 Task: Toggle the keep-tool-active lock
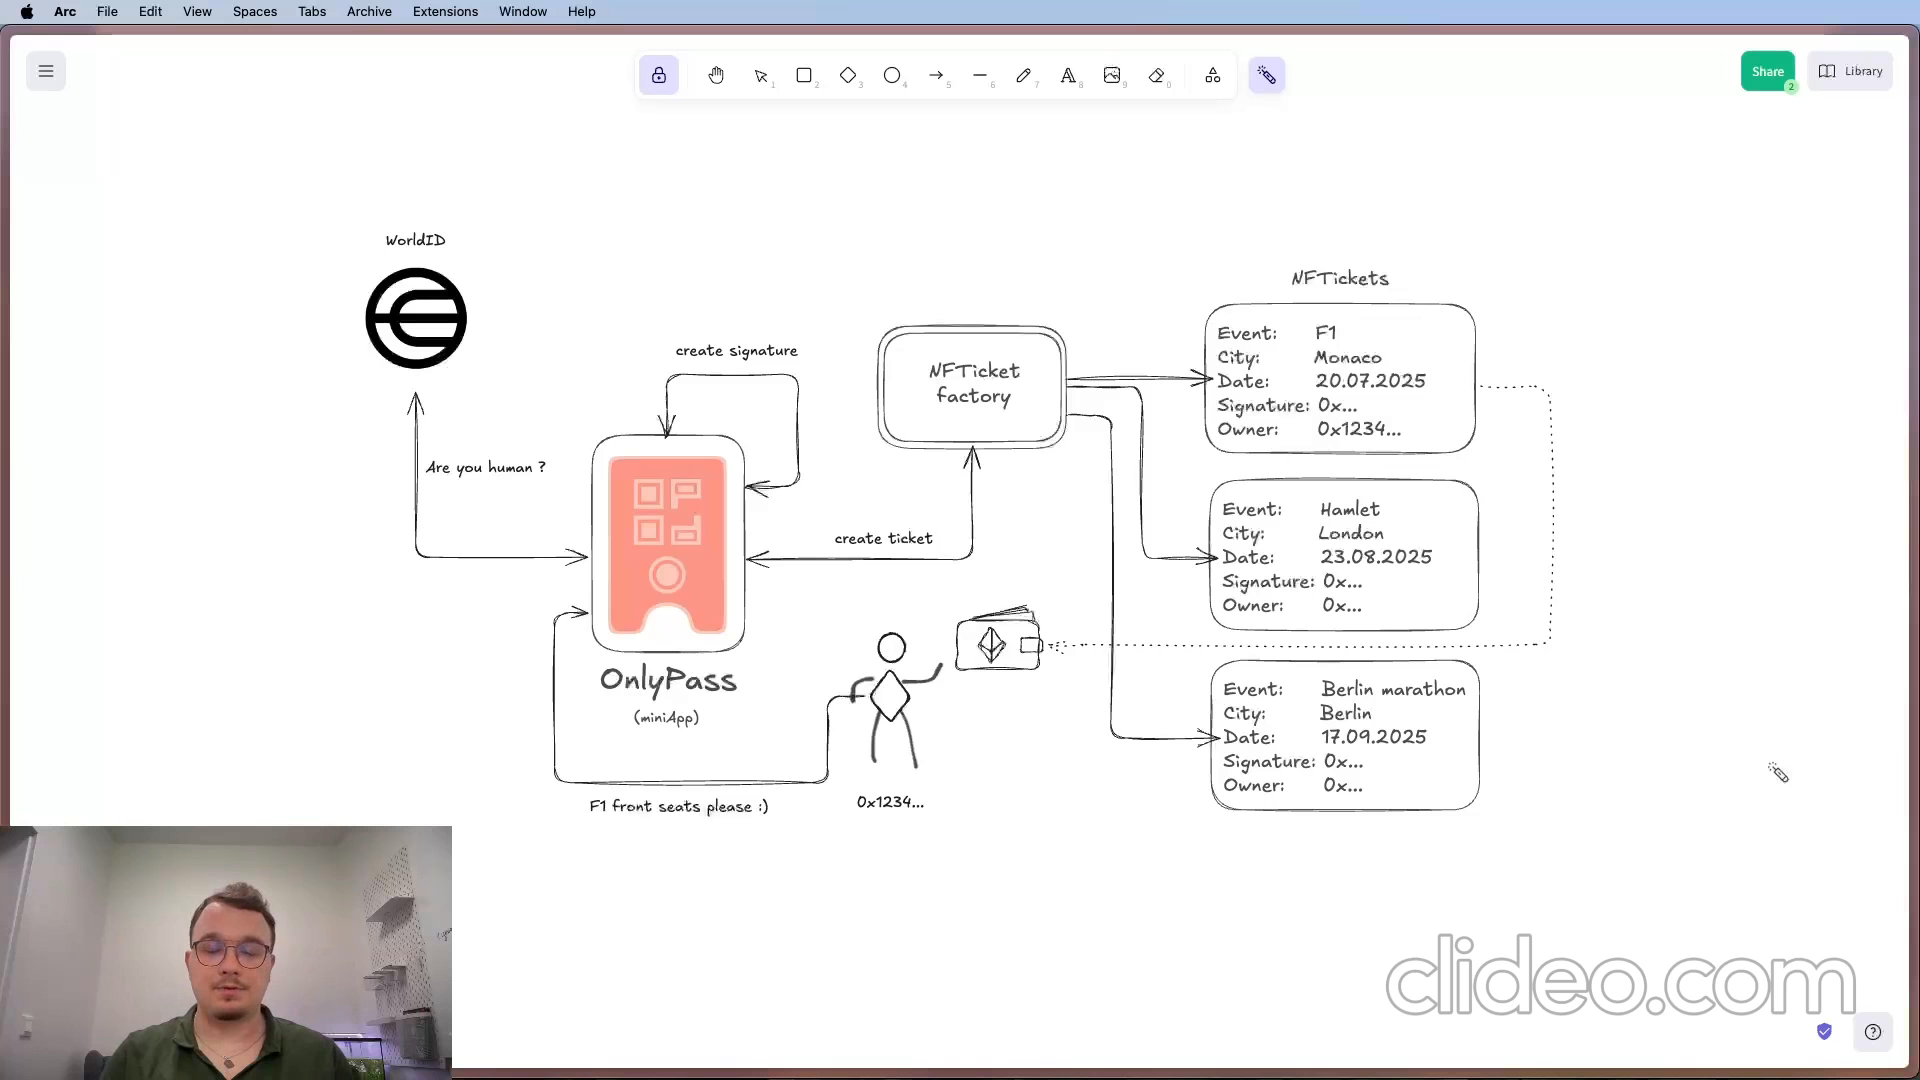tap(659, 75)
